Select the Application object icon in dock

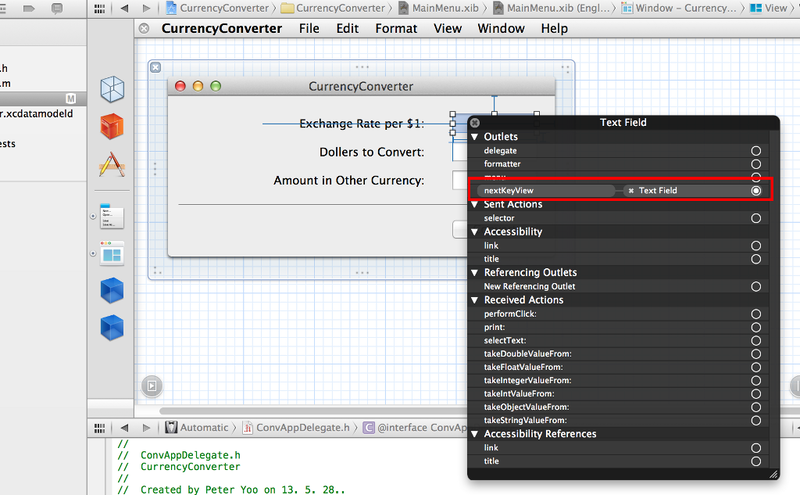tap(111, 163)
